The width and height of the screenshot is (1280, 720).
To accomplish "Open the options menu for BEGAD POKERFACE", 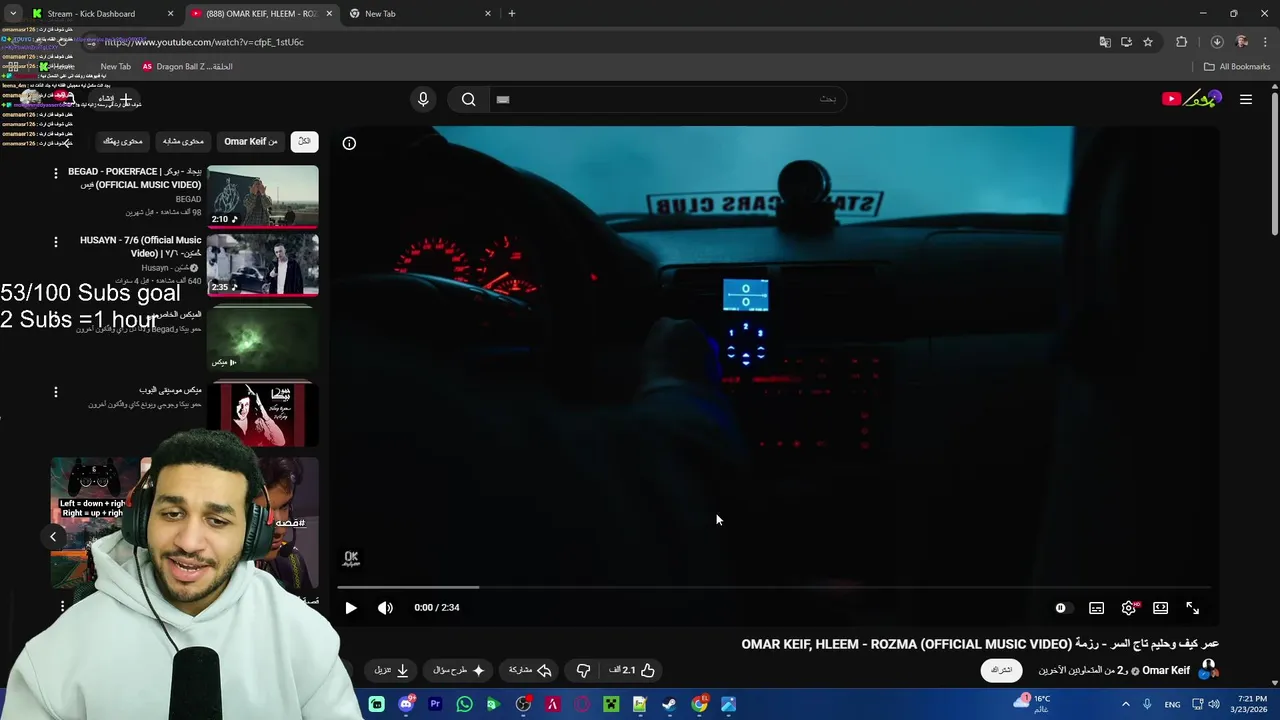I will click(x=56, y=173).
